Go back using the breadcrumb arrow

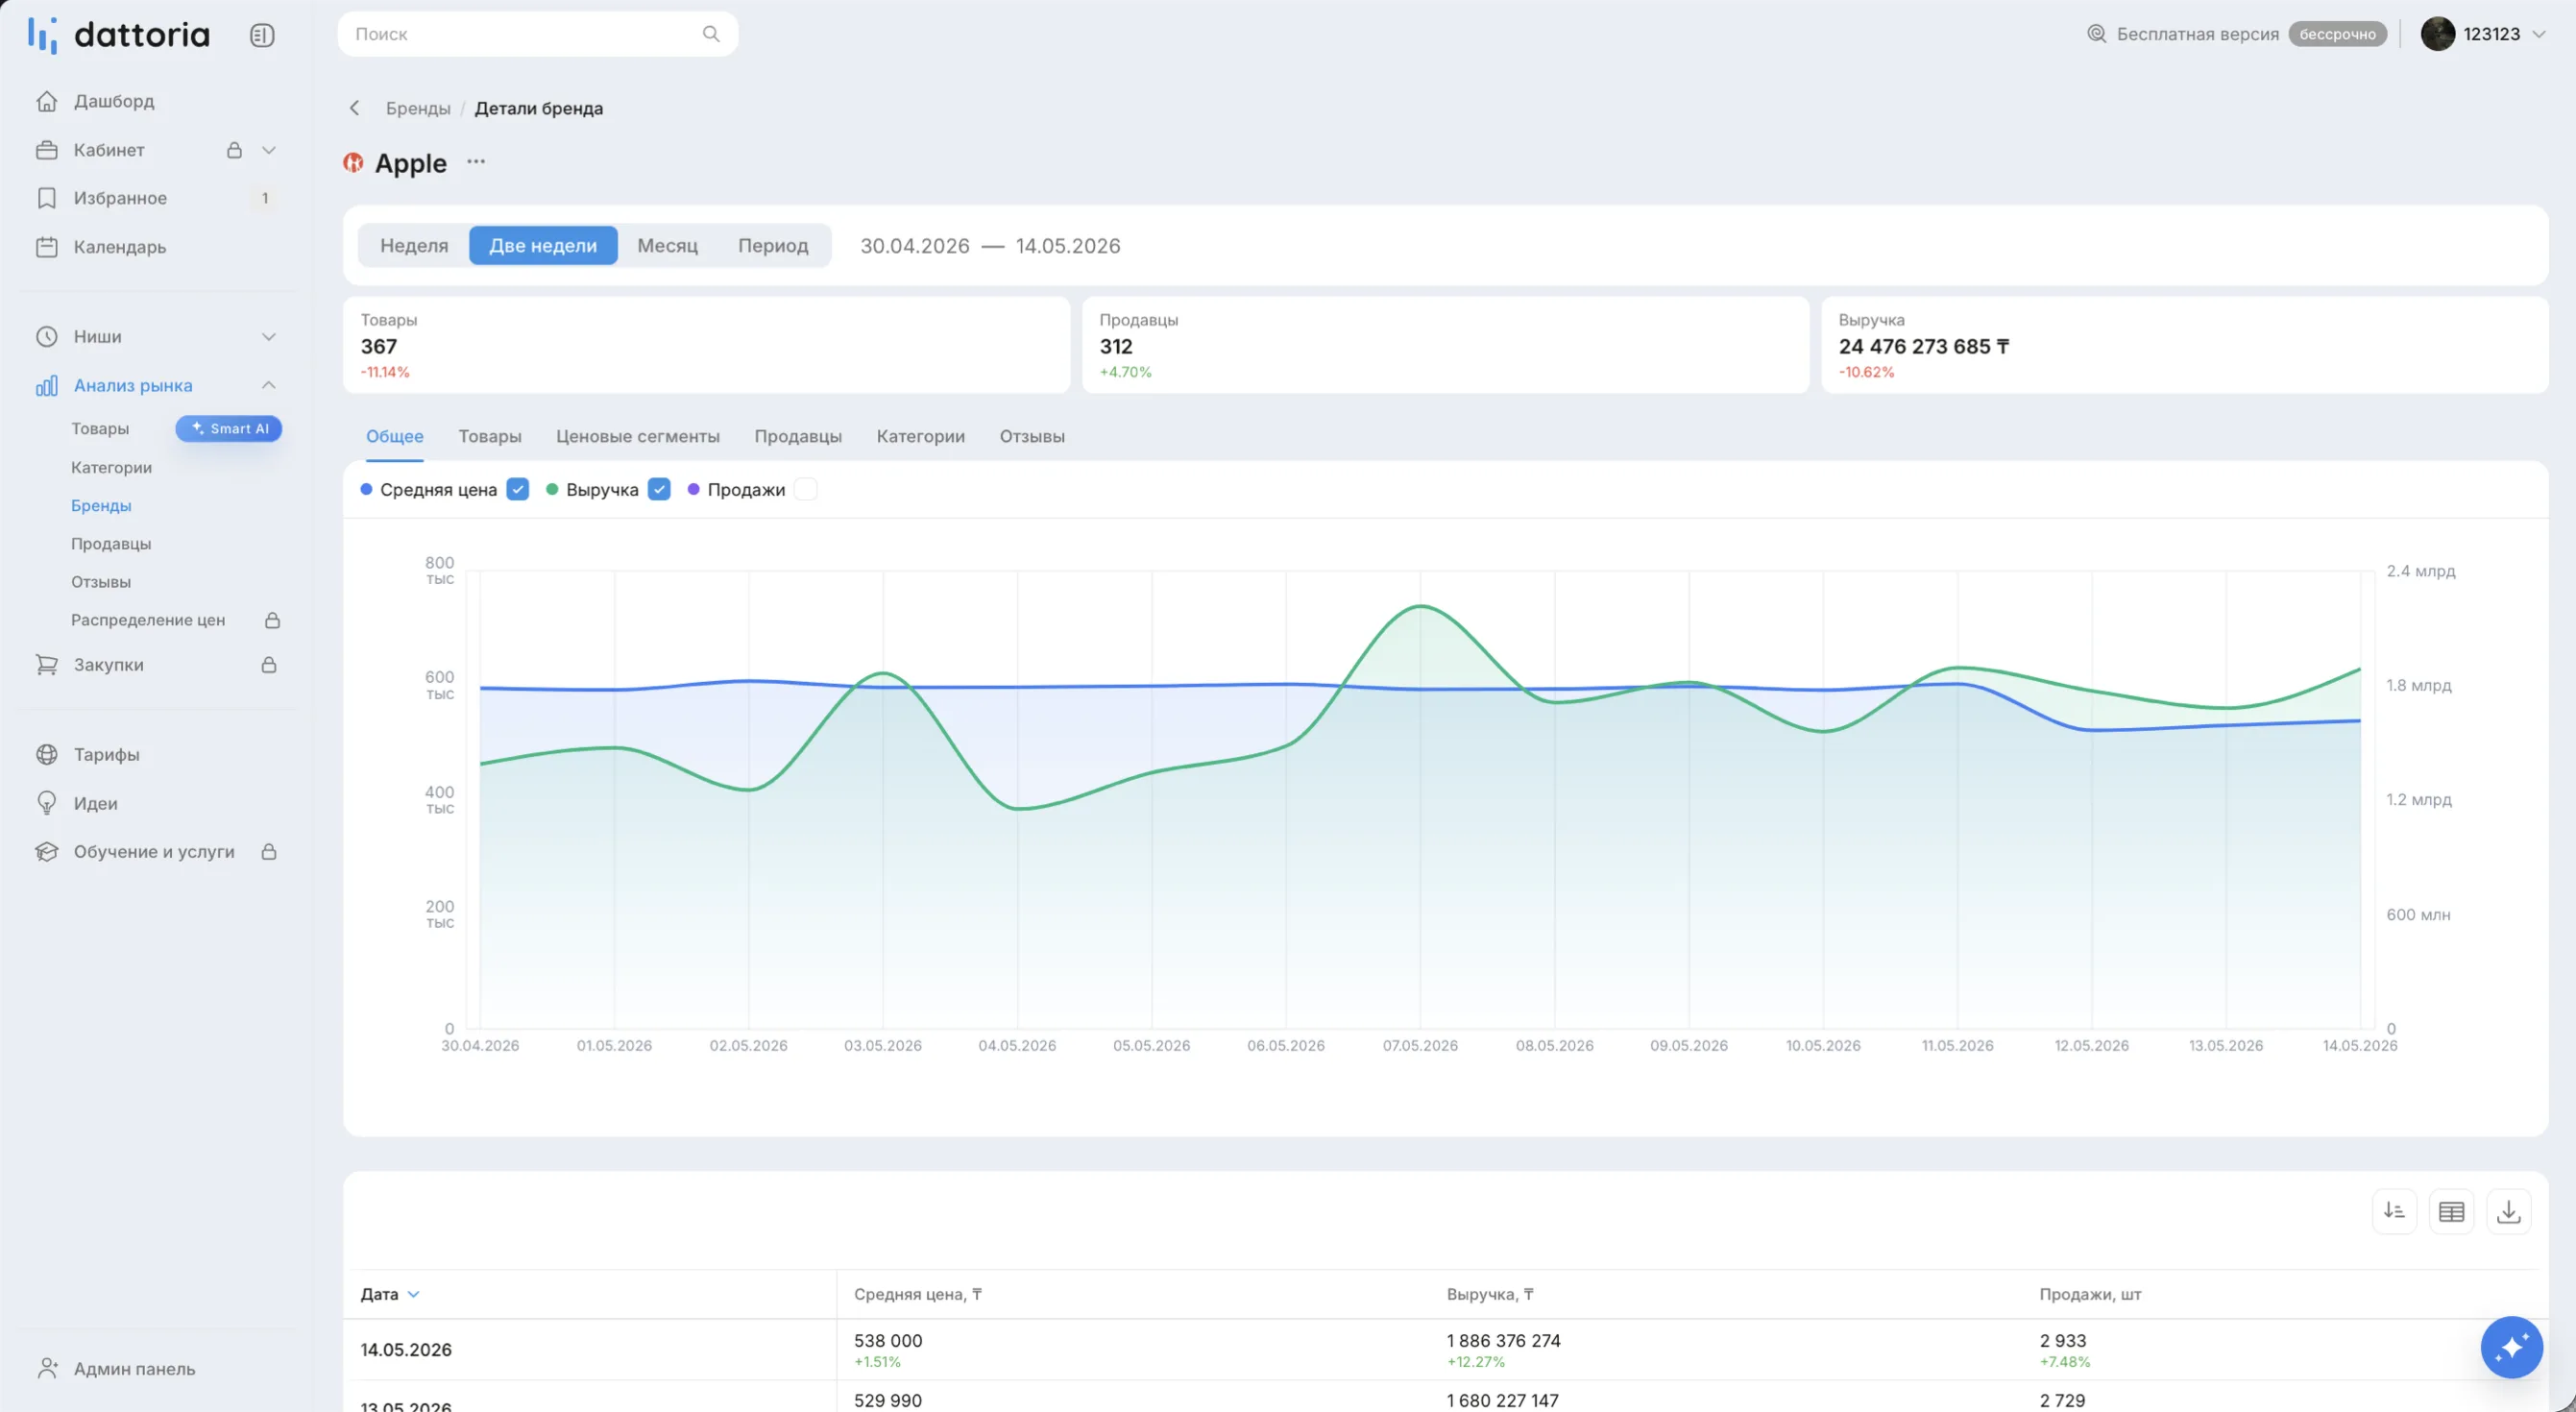tap(354, 108)
